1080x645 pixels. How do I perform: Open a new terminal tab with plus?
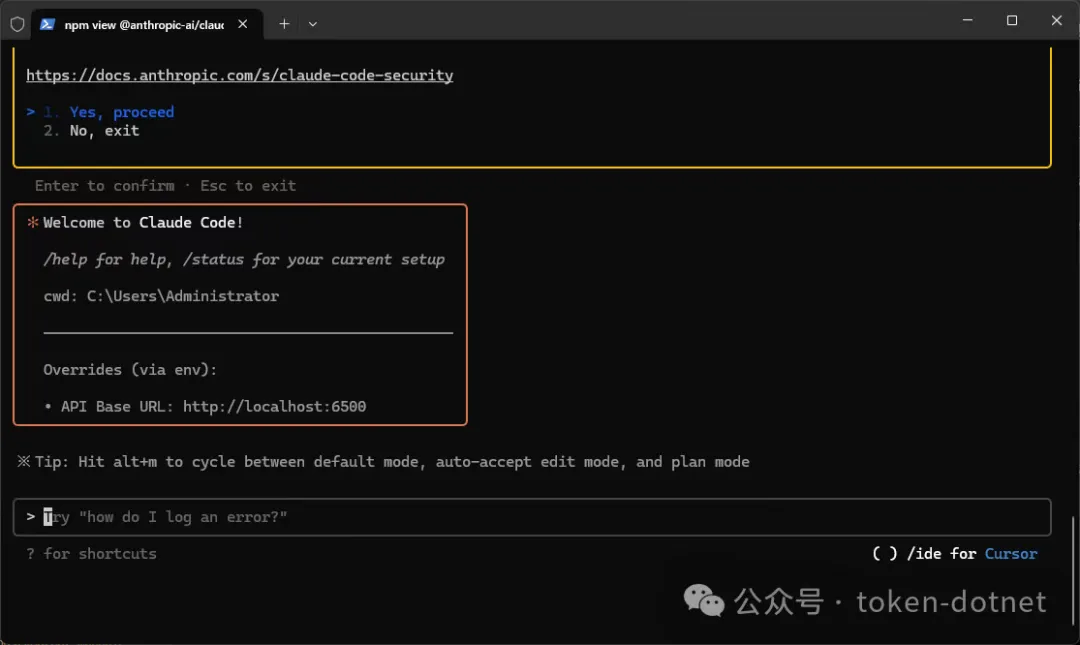pyautogui.click(x=284, y=23)
